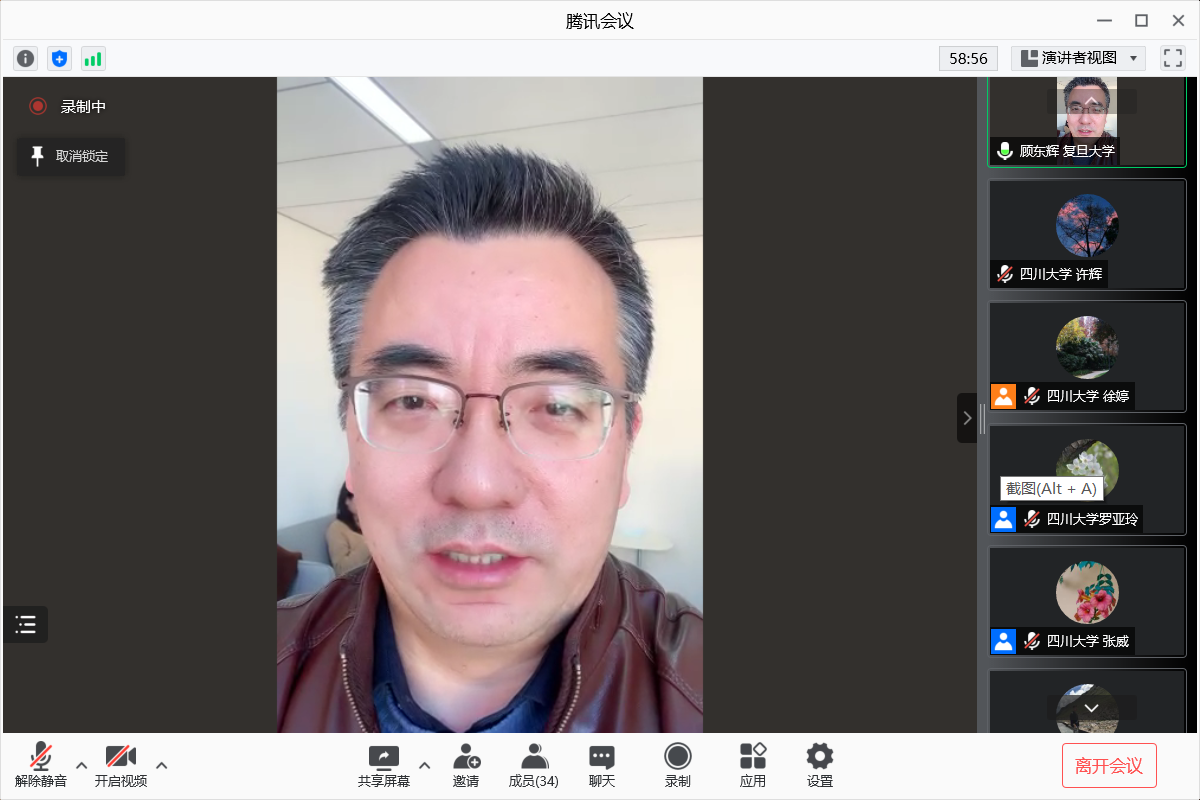Unpin video with 取消锁定 button
The image size is (1200, 800).
click(x=71, y=156)
